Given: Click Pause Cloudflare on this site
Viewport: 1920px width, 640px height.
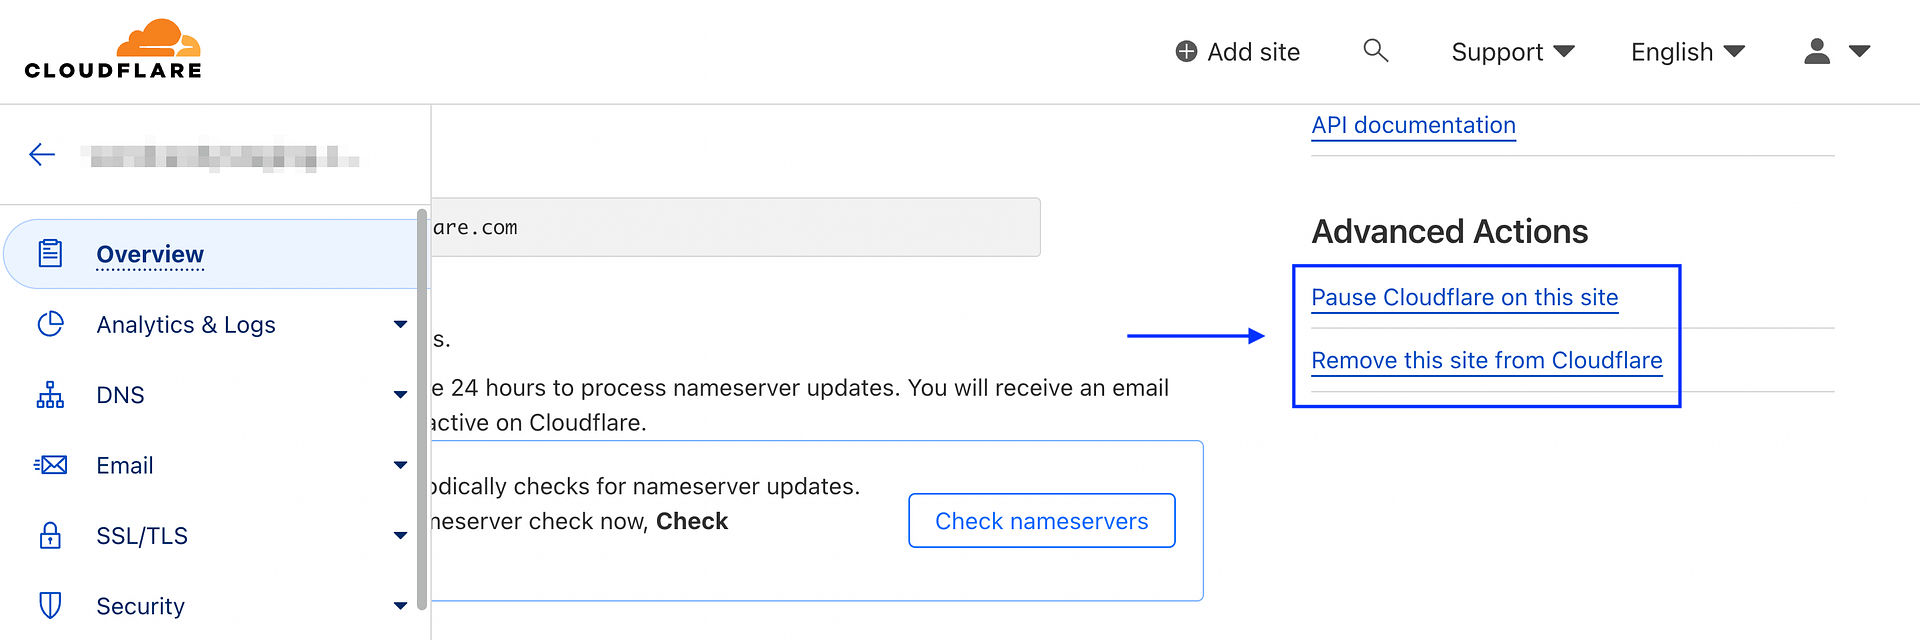Looking at the screenshot, I should click(1464, 297).
